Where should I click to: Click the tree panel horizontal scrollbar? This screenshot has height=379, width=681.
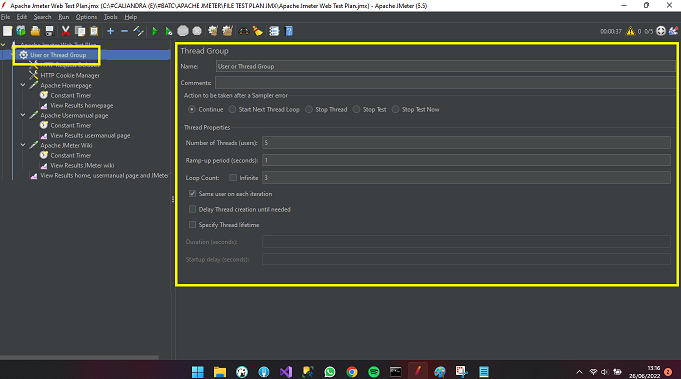pyautogui.click(x=79, y=358)
